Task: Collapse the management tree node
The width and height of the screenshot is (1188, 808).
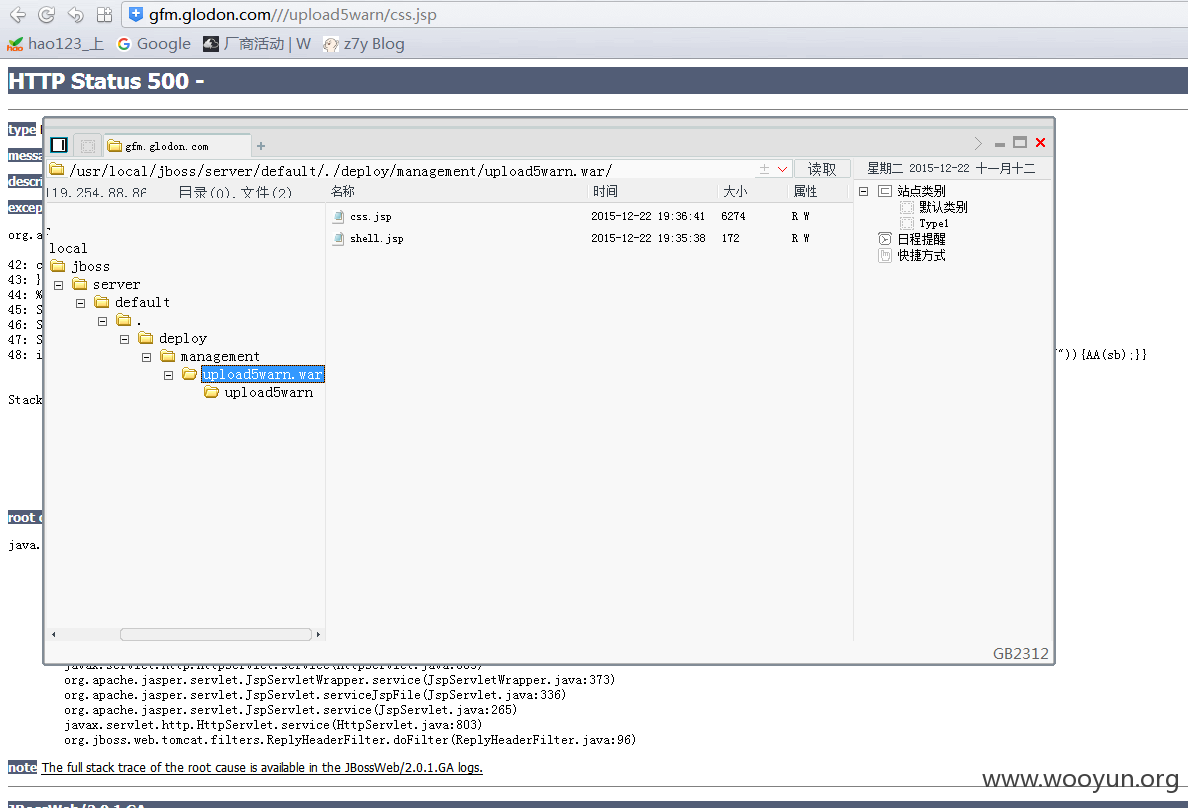Action: point(146,357)
